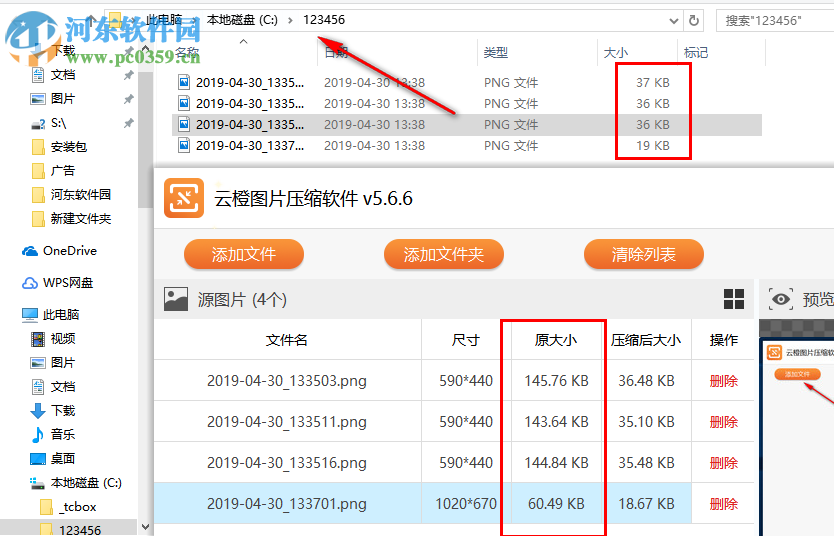Click the 源图片 picture icon
834x536 pixels.
coord(176,299)
